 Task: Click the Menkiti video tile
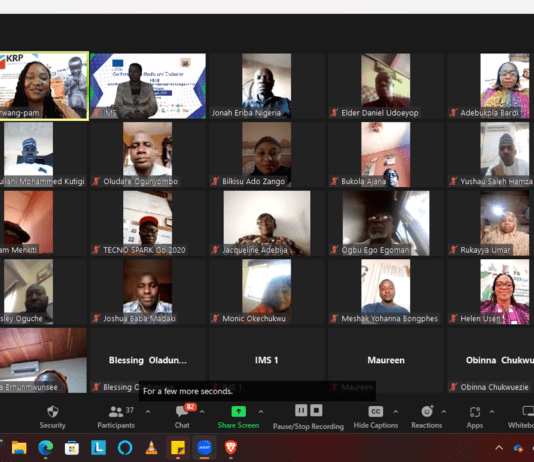pos(43,223)
